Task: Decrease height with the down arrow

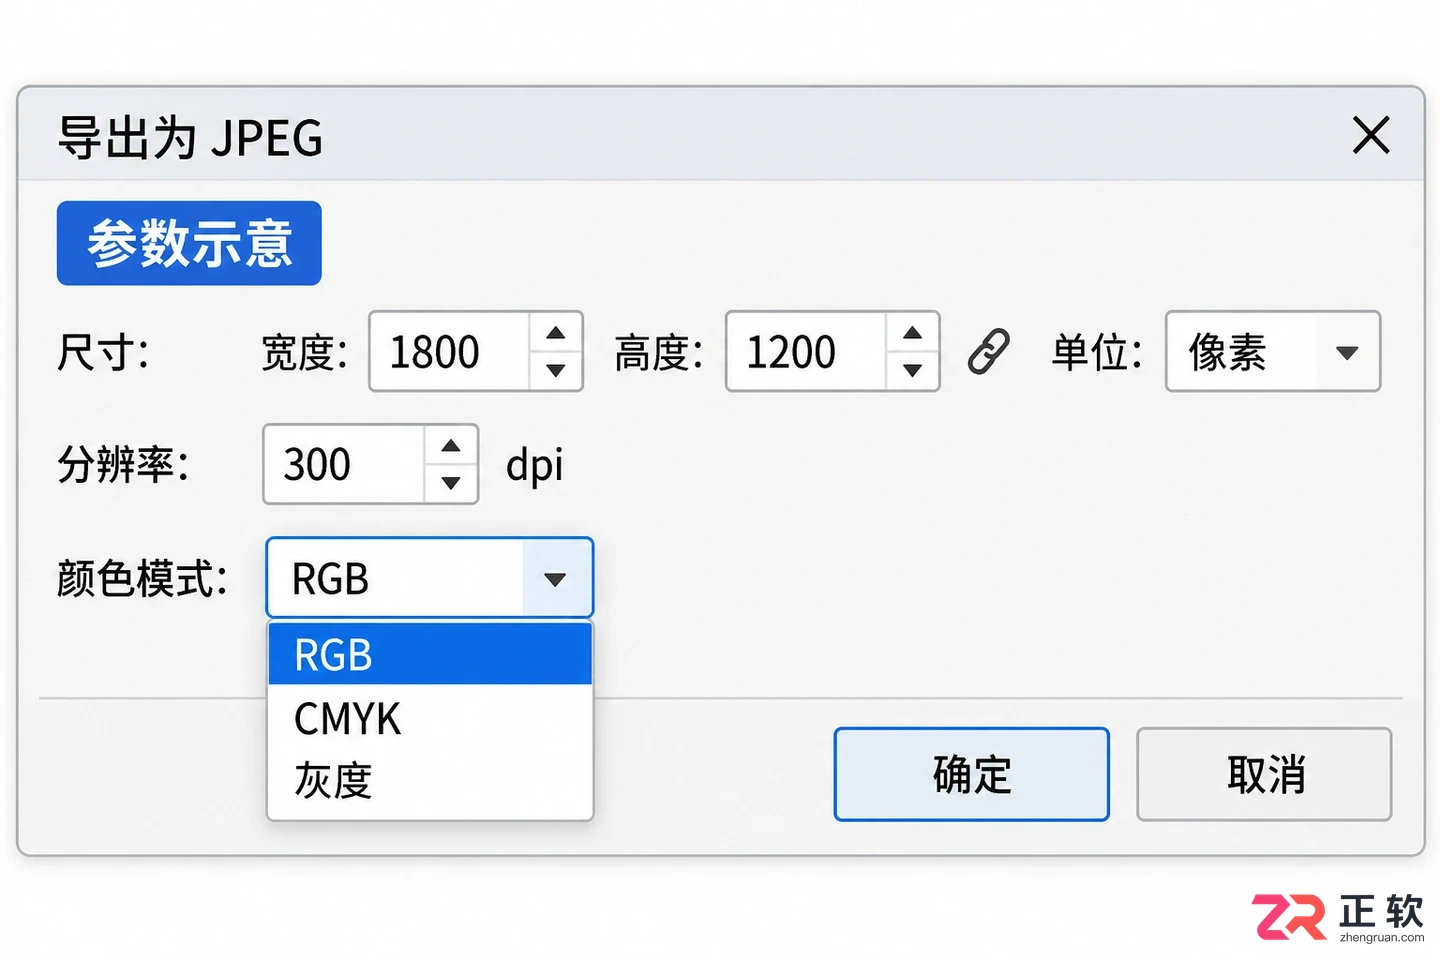Action: (x=912, y=370)
